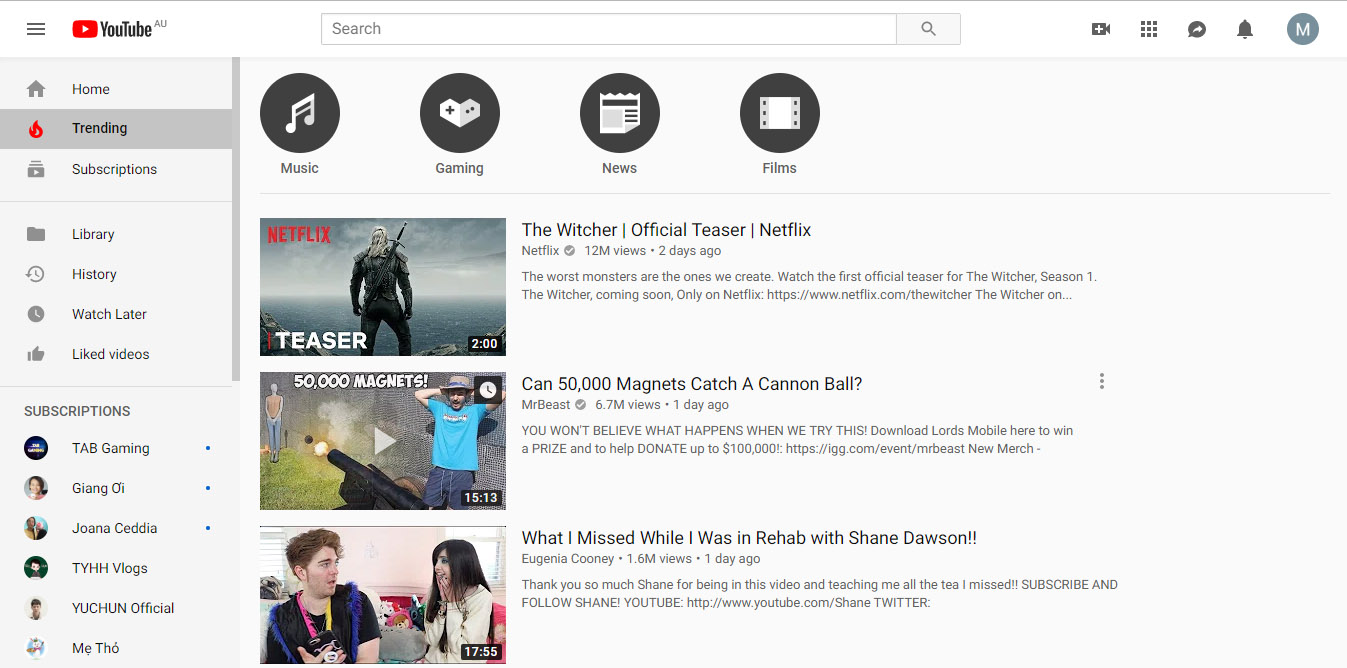Open Subscriptions in the sidebar

point(116,169)
